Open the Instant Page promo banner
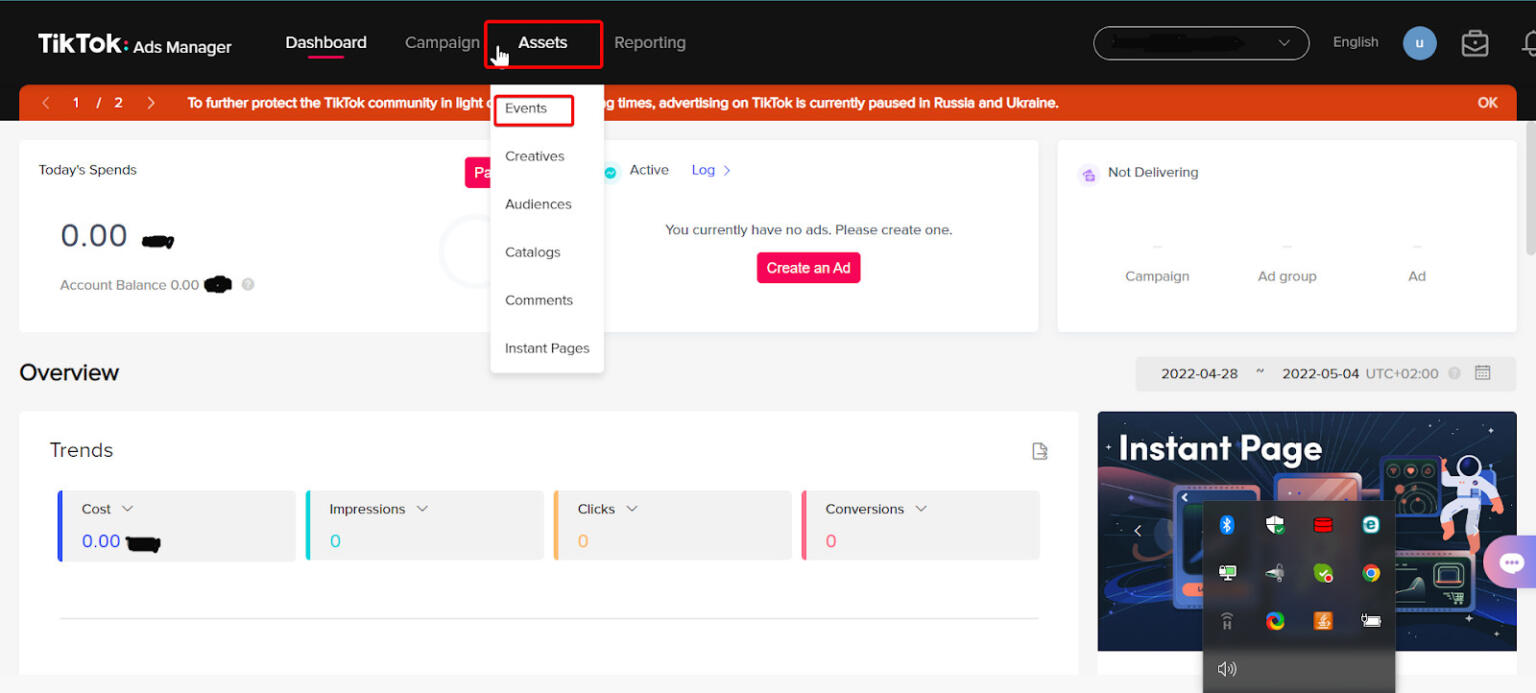Screen dimensions: 1536x693 (x=1307, y=531)
